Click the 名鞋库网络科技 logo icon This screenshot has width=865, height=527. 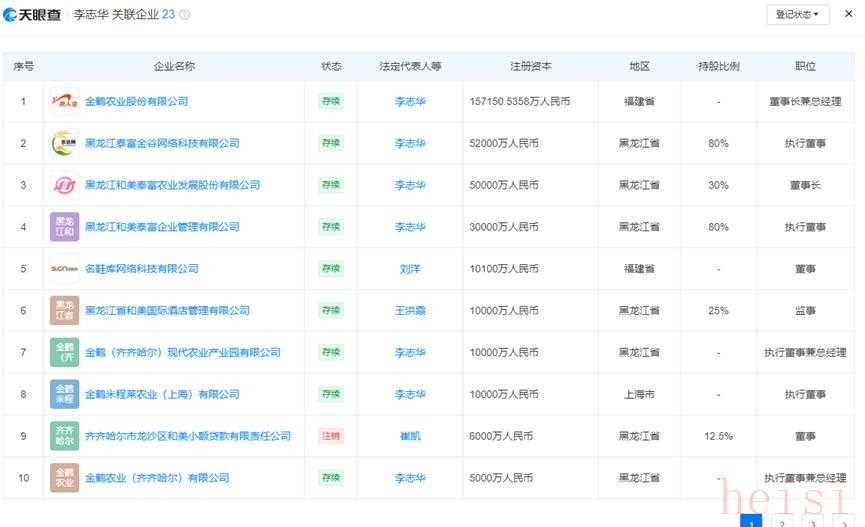point(64,269)
